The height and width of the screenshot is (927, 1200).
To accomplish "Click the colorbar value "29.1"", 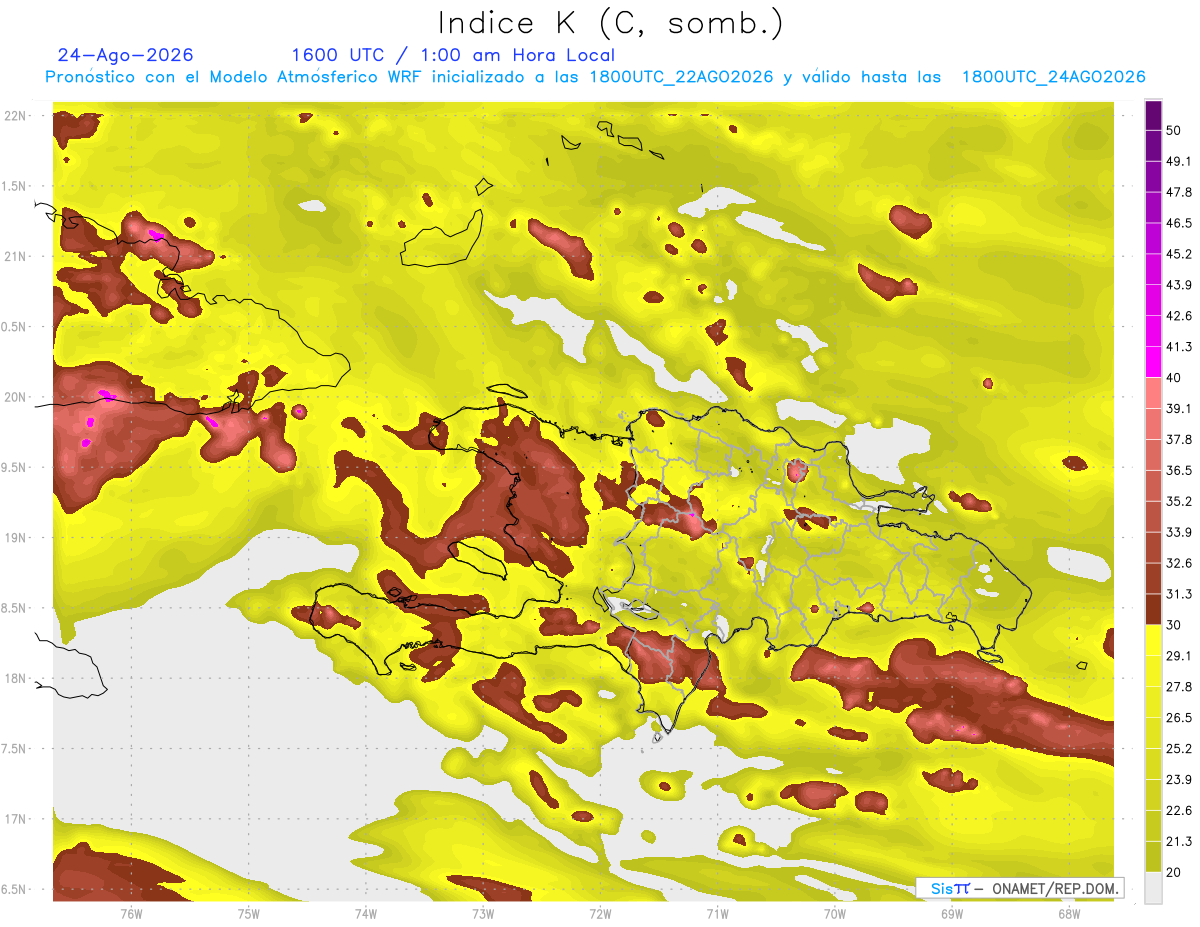I will (x=1178, y=656).
